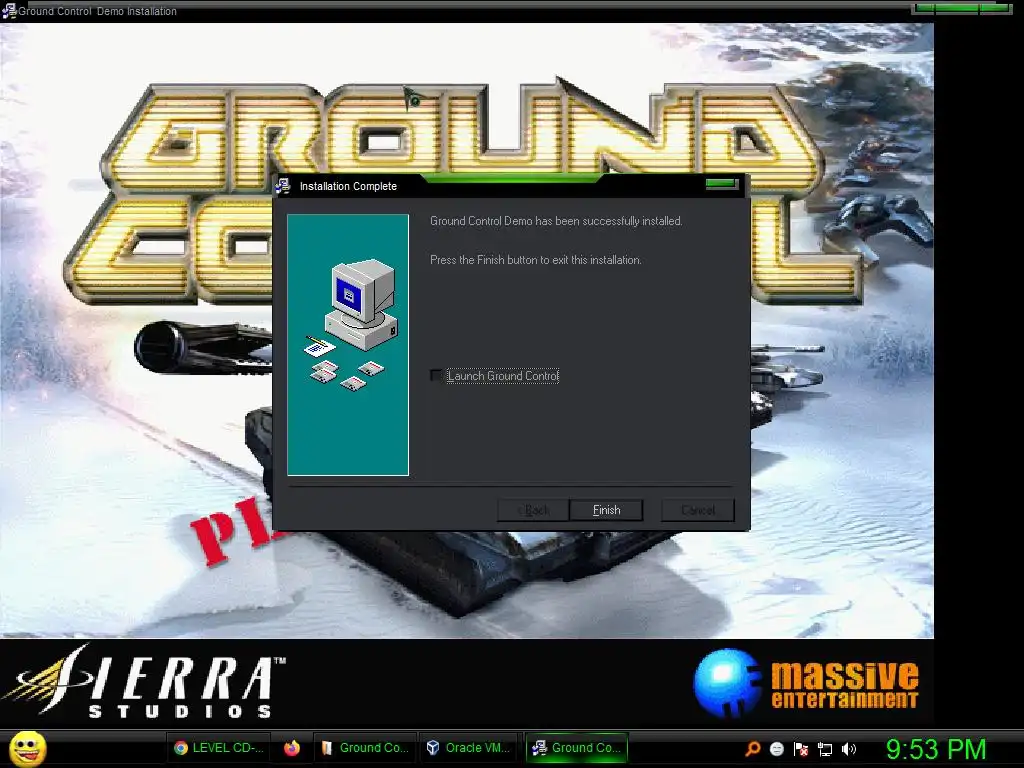The width and height of the screenshot is (1024, 768).
Task: Click the round white tray icon
Action: point(776,749)
